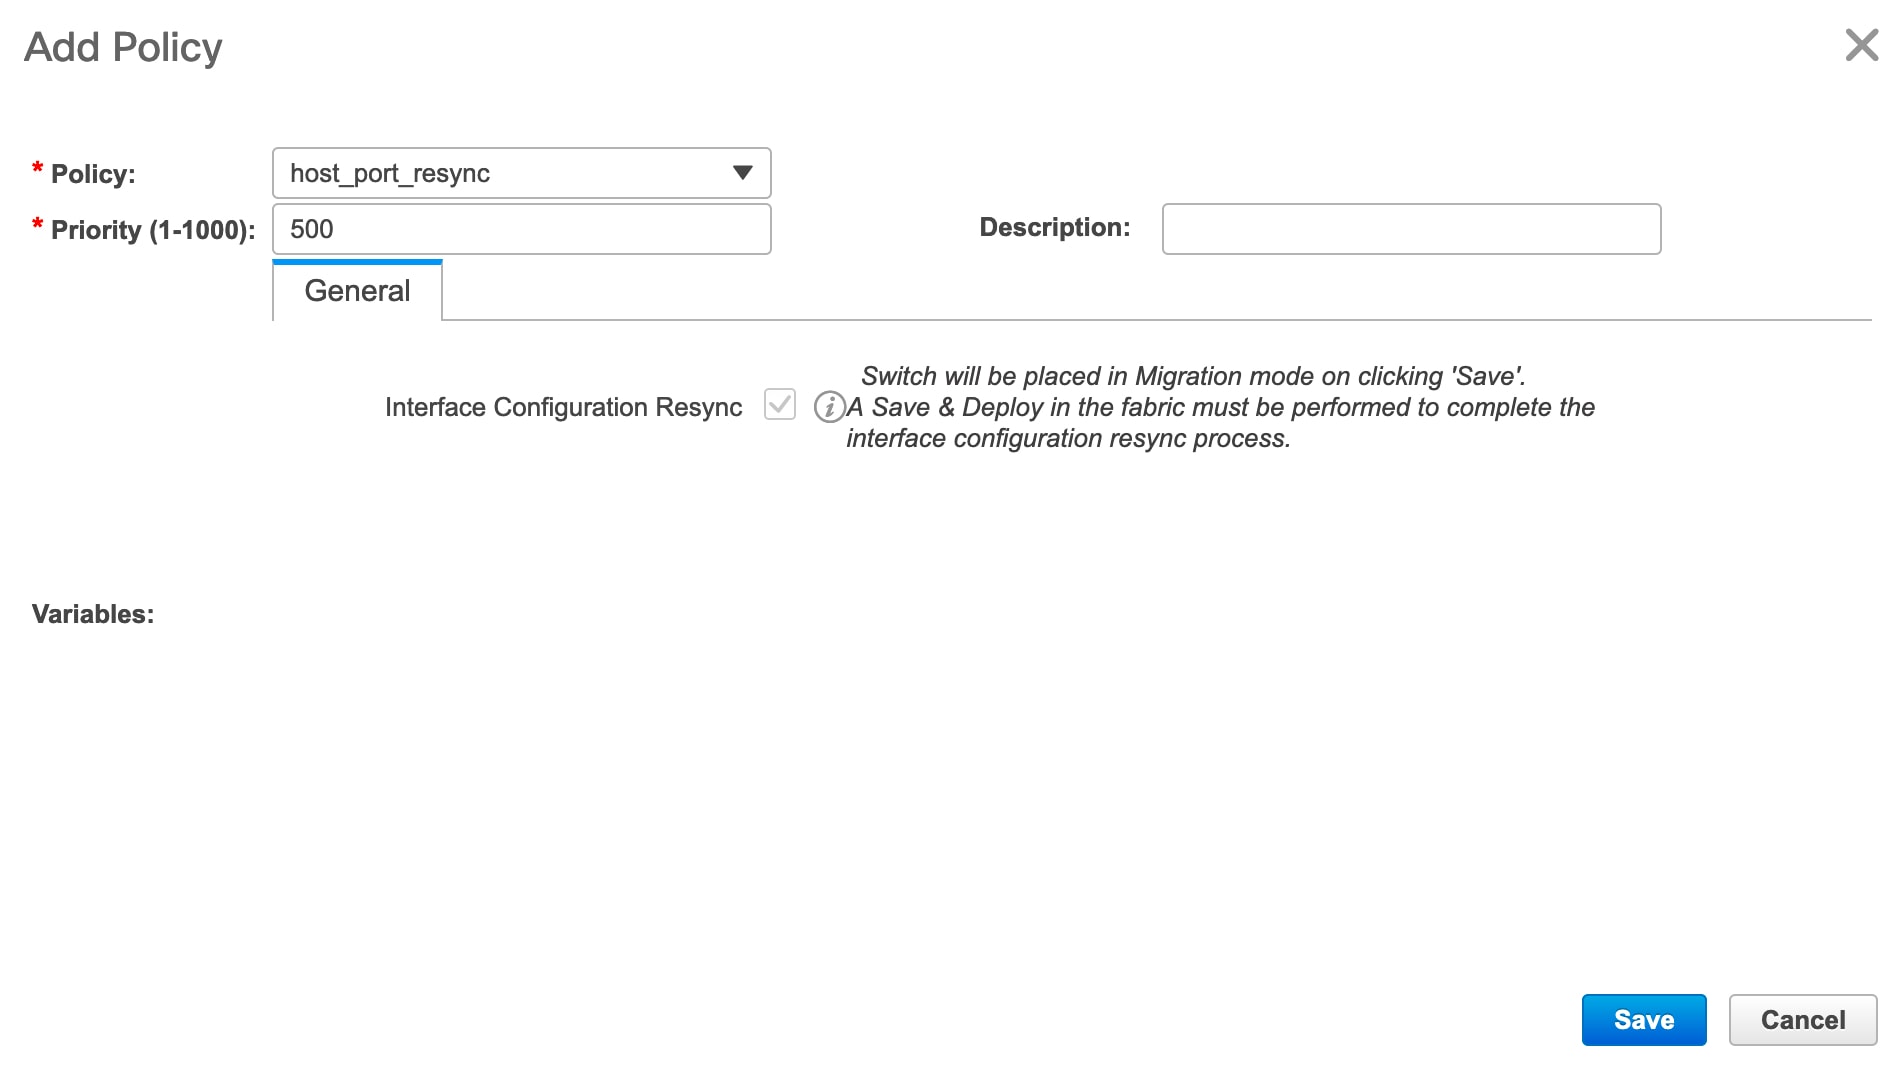This screenshot has width=1902, height=1070.
Task: Click the 'Variables:' label
Action: [x=93, y=614]
